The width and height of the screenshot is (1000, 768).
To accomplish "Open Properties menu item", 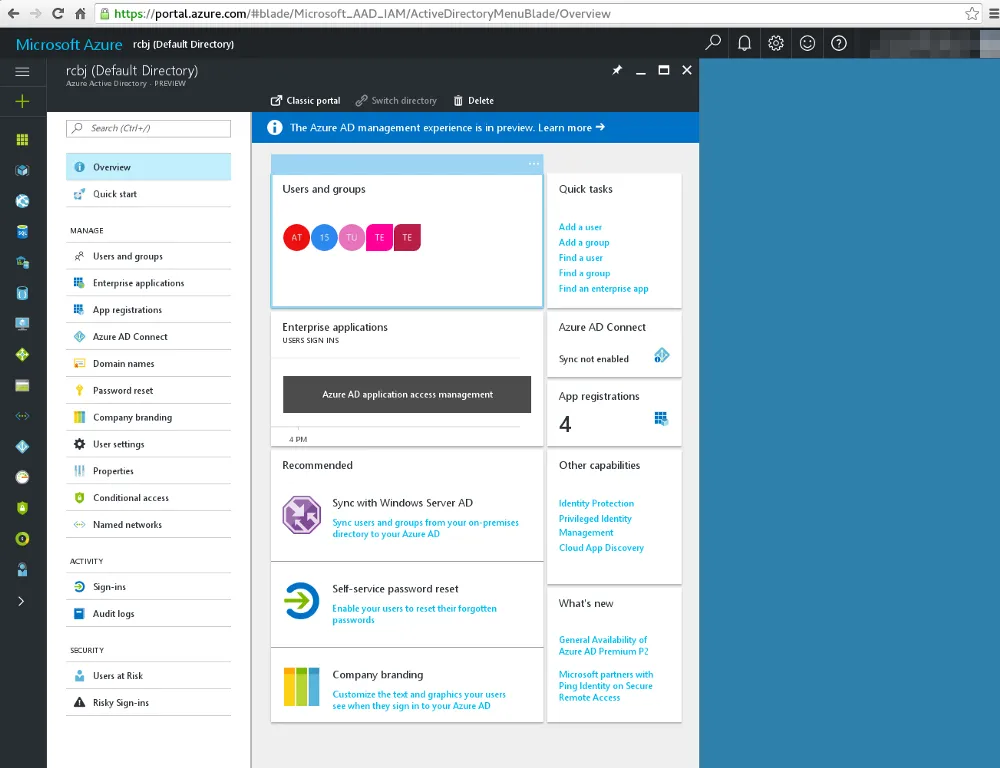I will (x=149, y=471).
